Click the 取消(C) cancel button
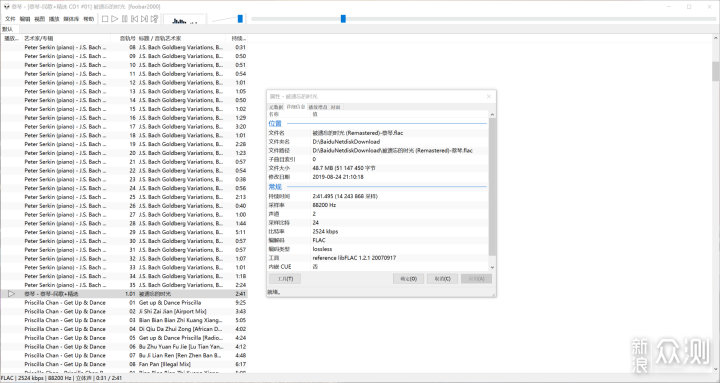720x383 pixels. click(442, 279)
